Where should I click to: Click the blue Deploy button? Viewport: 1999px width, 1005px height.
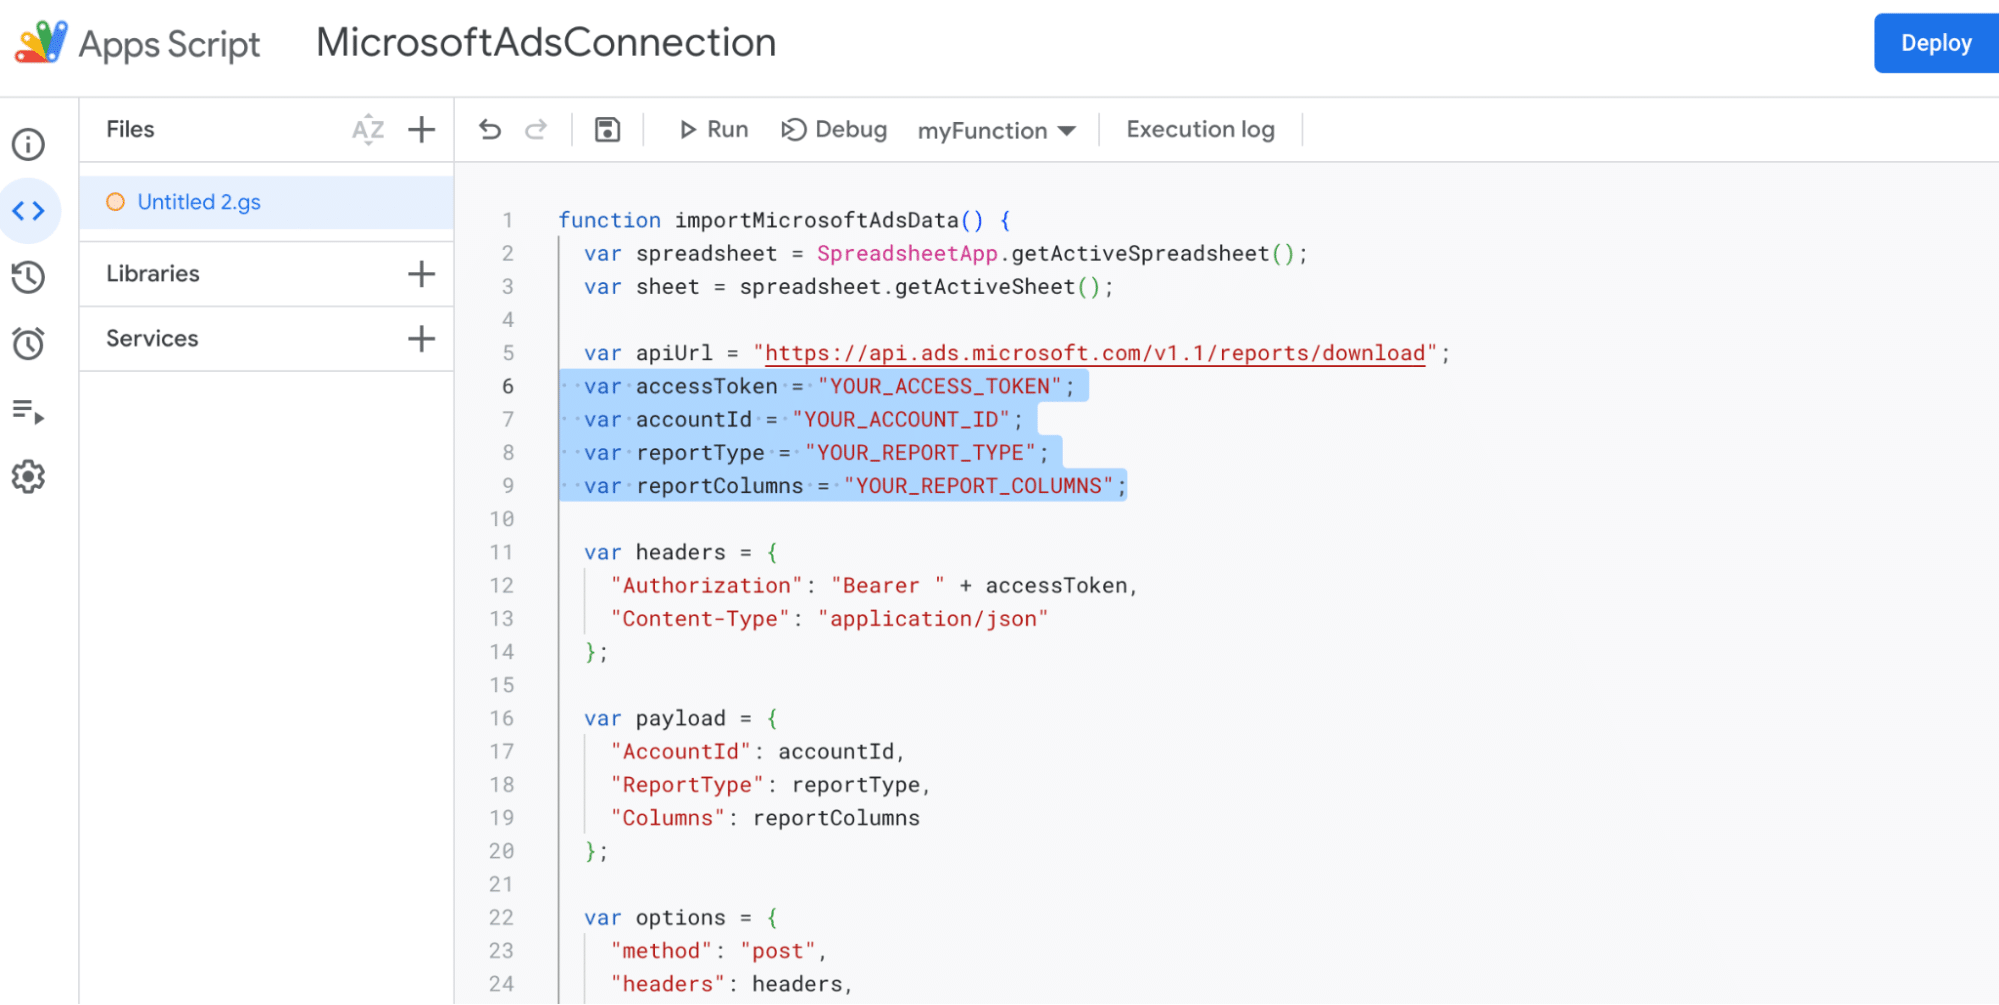pyautogui.click(x=1936, y=43)
